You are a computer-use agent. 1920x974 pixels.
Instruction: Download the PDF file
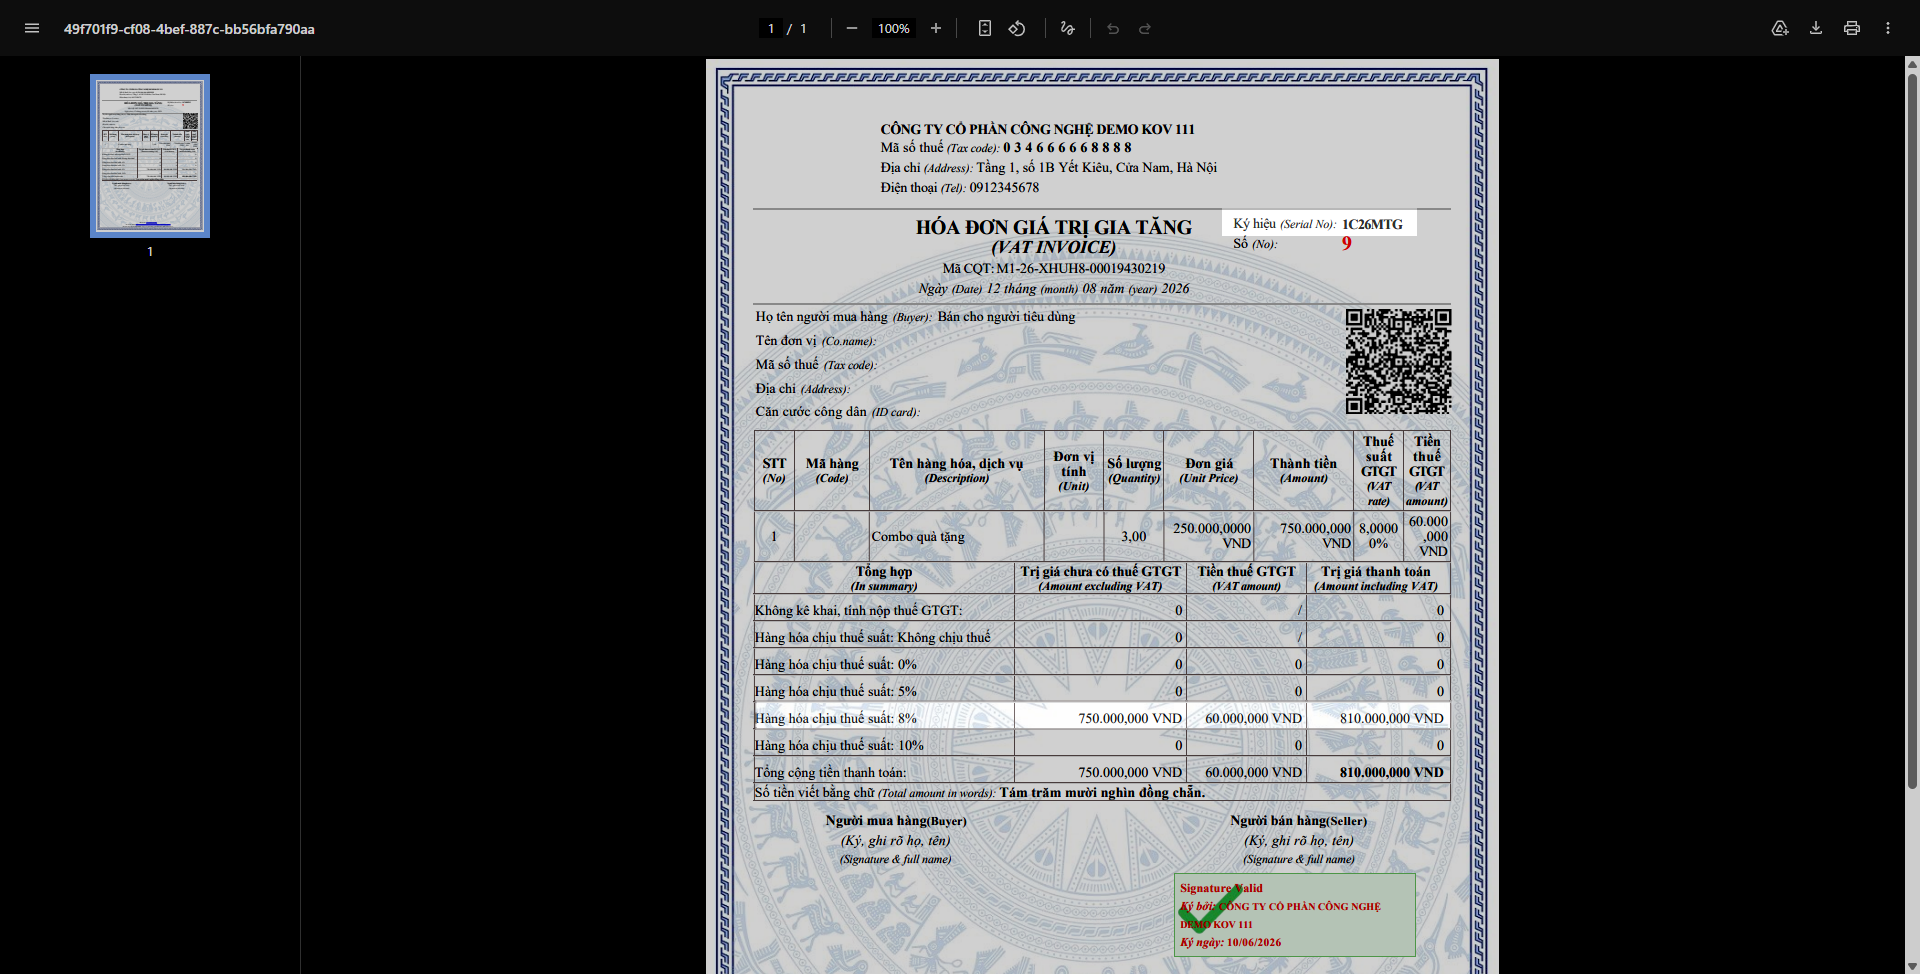click(x=1816, y=28)
